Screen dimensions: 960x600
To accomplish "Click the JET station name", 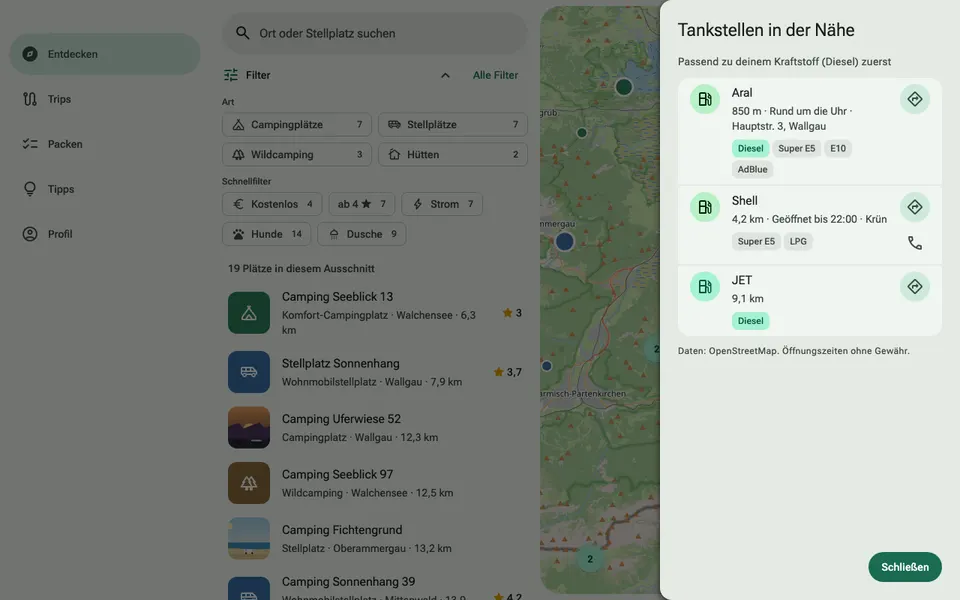I will click(741, 280).
